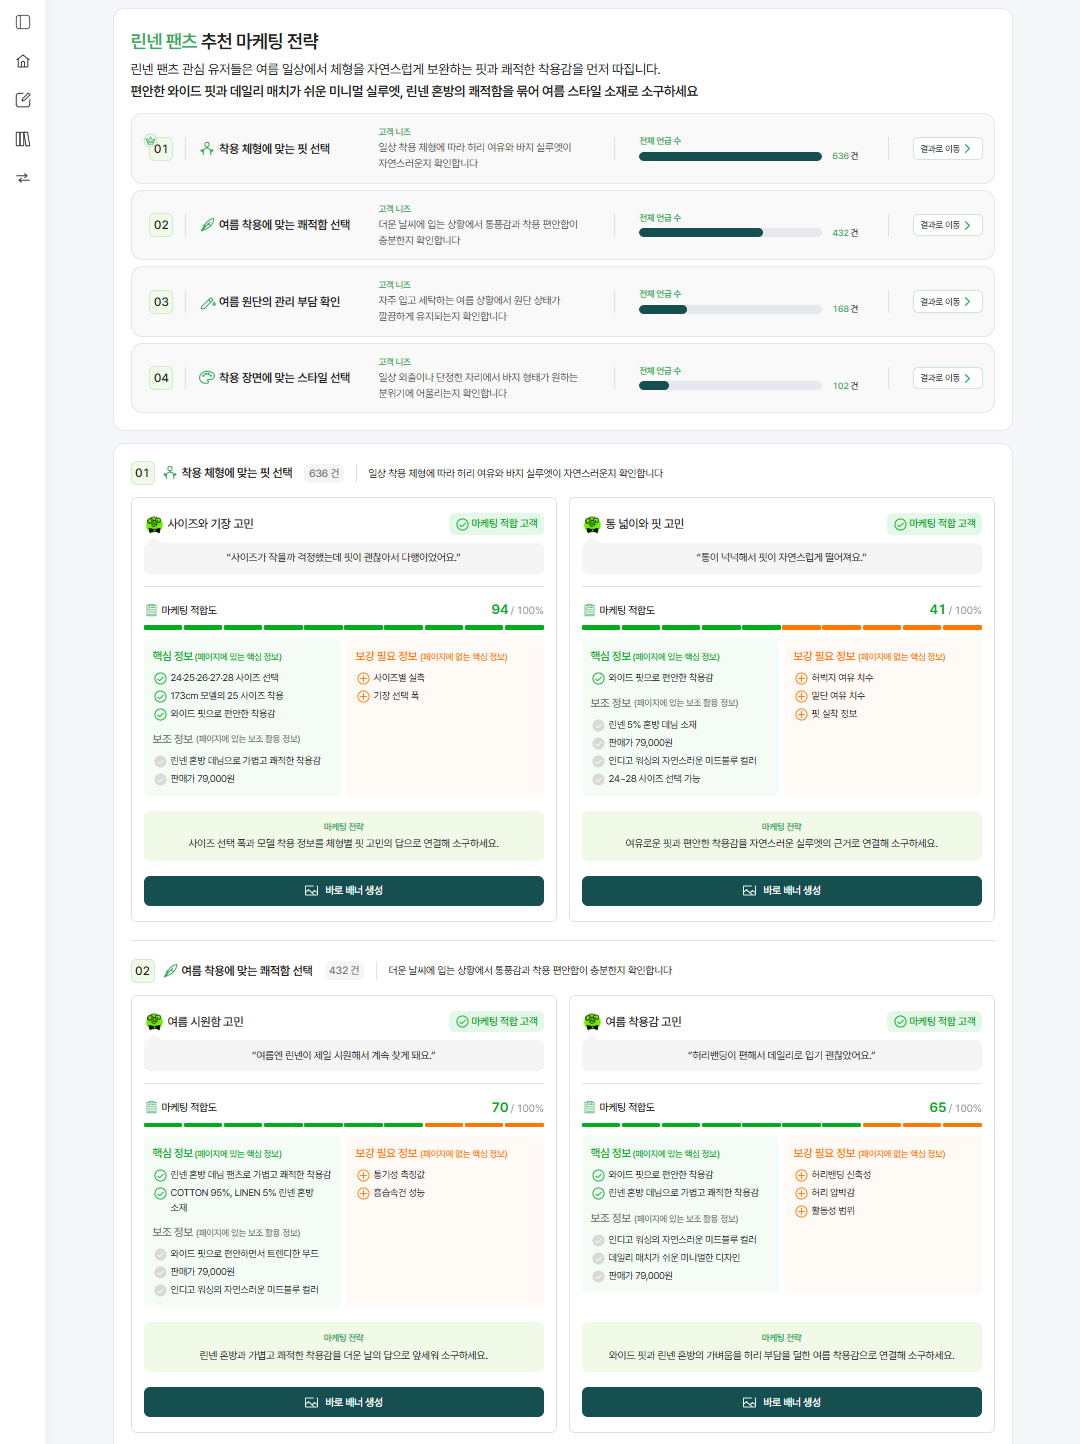Open 결과로 이동 for 여름 원단의 관리 부담 확인 row

947,302
